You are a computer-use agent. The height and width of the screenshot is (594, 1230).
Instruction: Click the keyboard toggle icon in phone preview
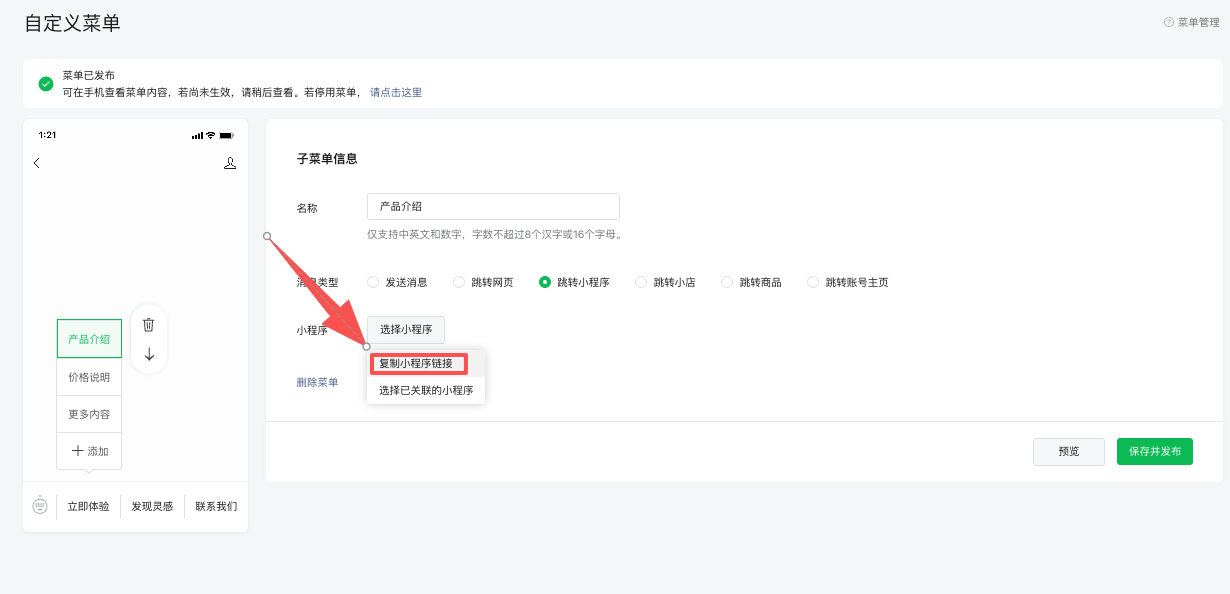click(x=40, y=506)
